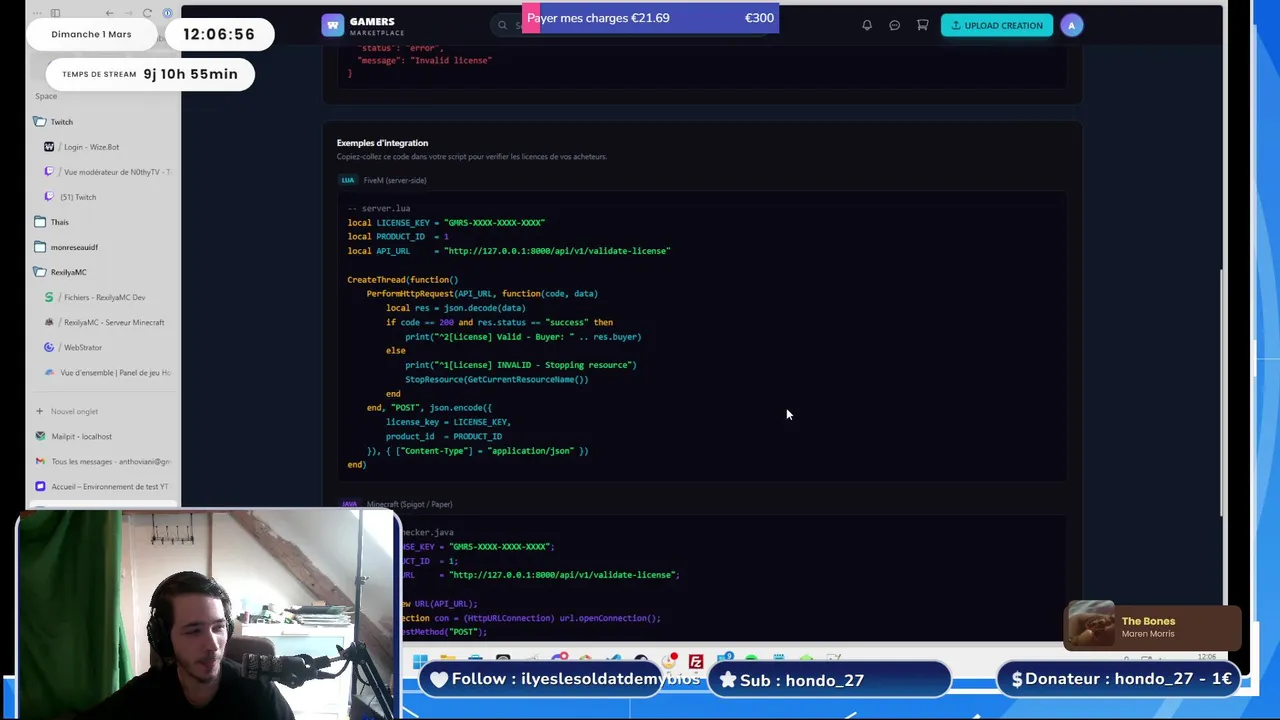Click the browser reload icon
Image resolution: width=1280 pixels, height=720 pixels.
tap(147, 13)
